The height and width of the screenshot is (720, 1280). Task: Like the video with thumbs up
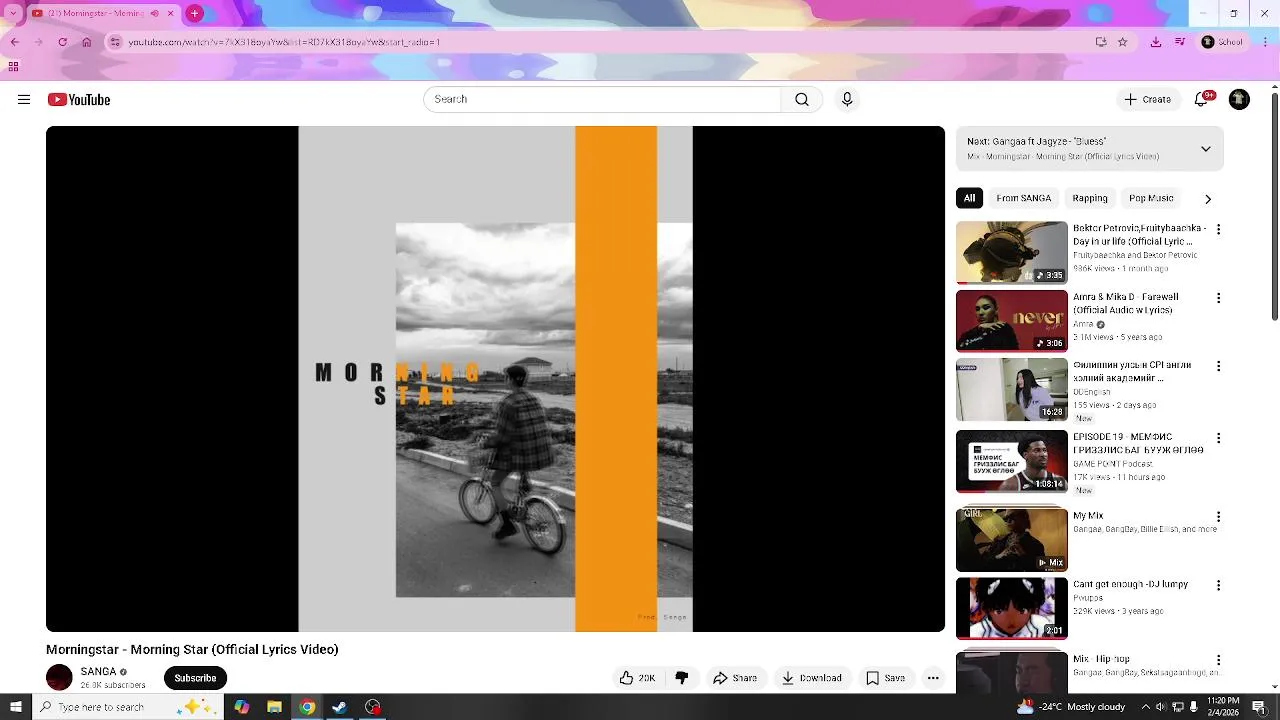click(637, 678)
